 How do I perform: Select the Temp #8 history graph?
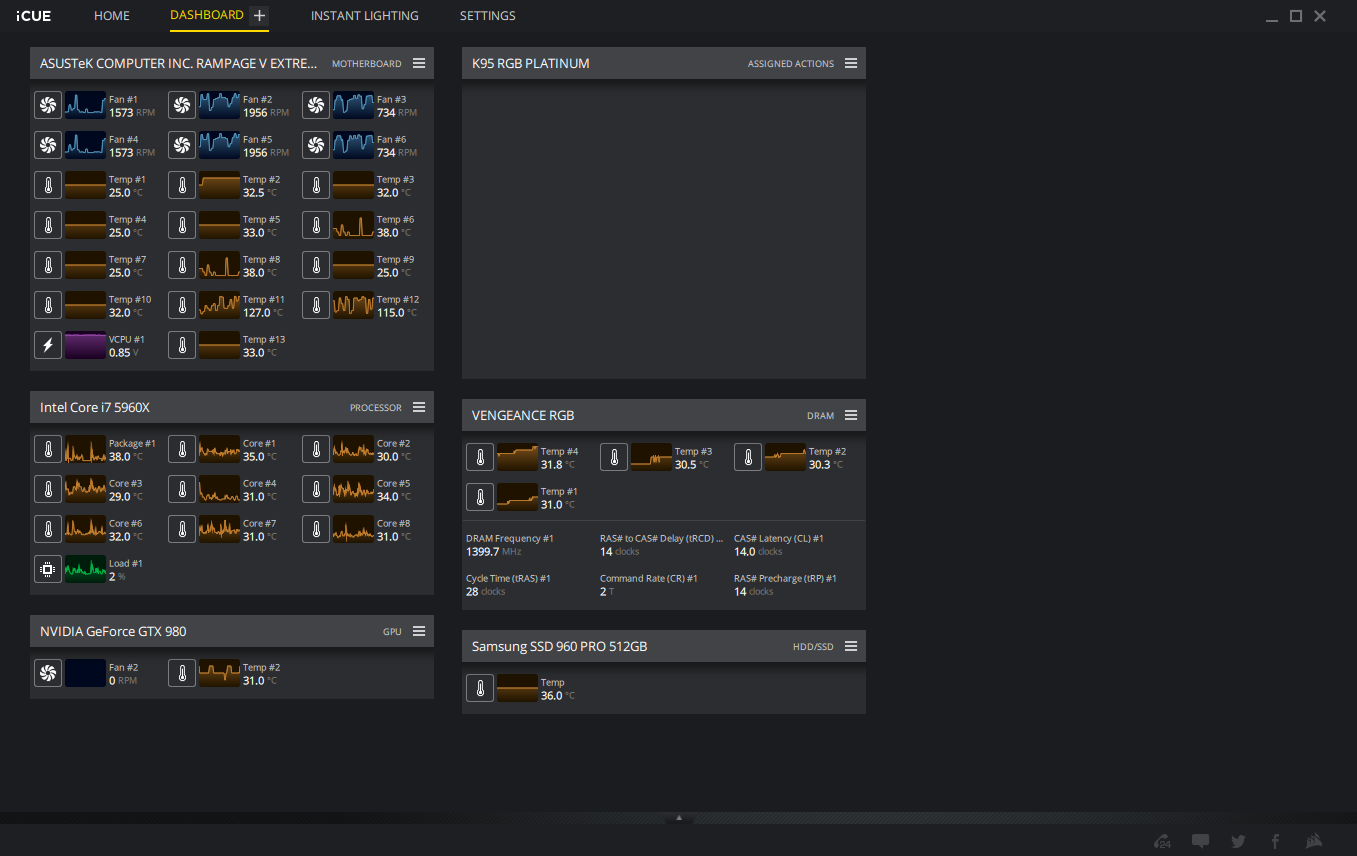[x=219, y=266]
